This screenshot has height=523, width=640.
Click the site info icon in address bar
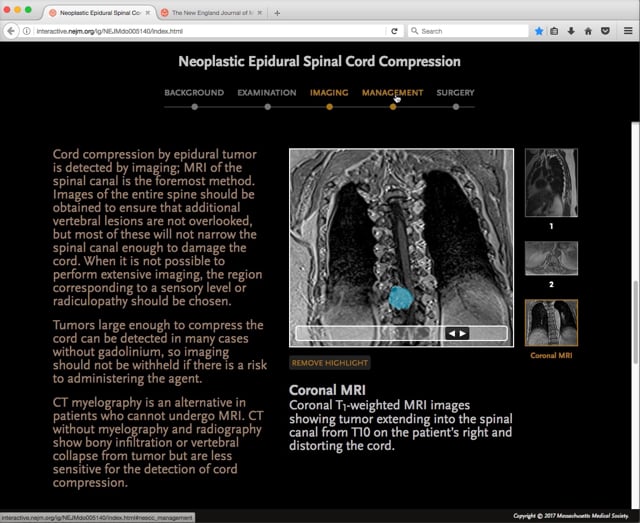27,31
